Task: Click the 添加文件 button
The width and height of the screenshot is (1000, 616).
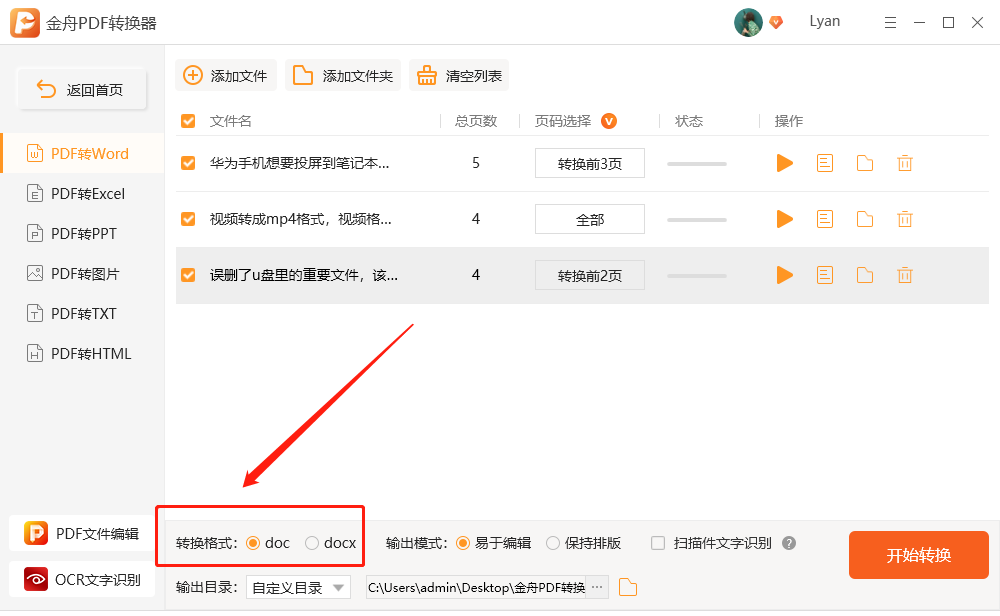Action: [x=226, y=75]
